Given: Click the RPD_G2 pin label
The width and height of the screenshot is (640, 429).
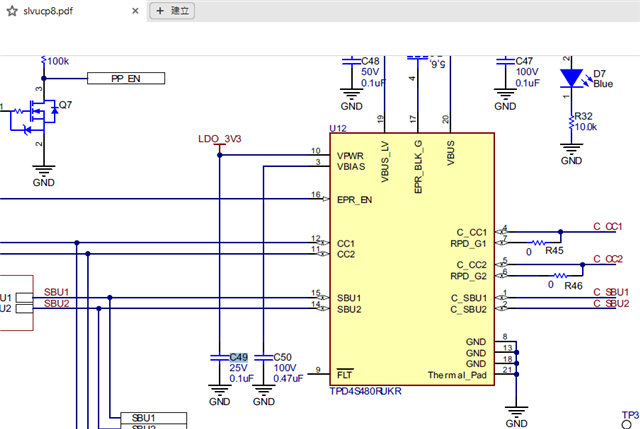Looking at the screenshot, I should click(468, 276).
